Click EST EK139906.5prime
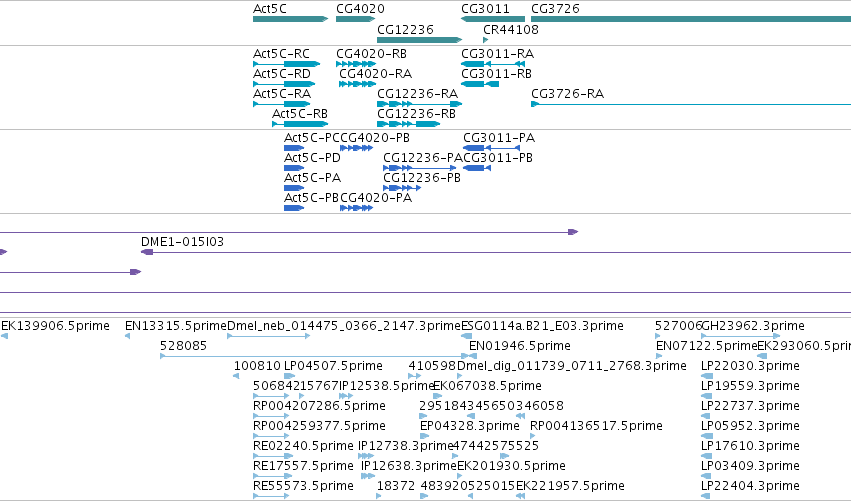851x501 pixels. (x=4, y=337)
